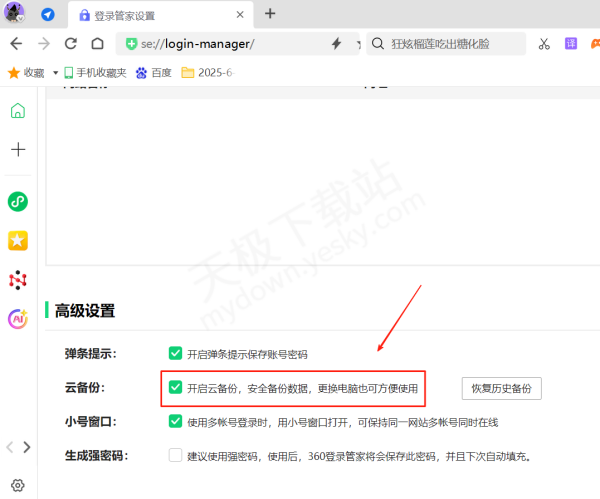This screenshot has height=499, width=600.
Task: Click the 恢复历史备份 button
Action: coord(501,388)
